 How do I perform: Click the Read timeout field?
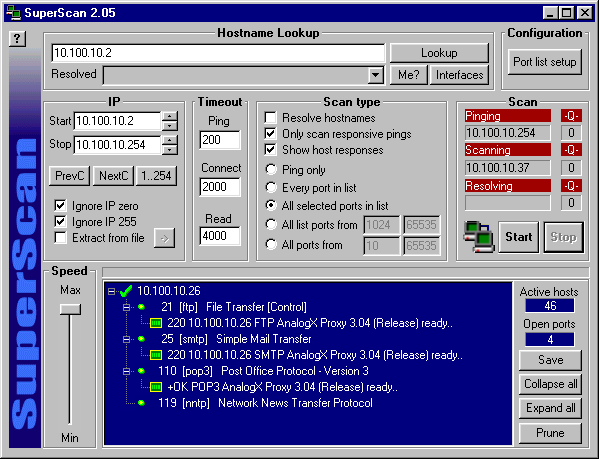click(x=220, y=236)
